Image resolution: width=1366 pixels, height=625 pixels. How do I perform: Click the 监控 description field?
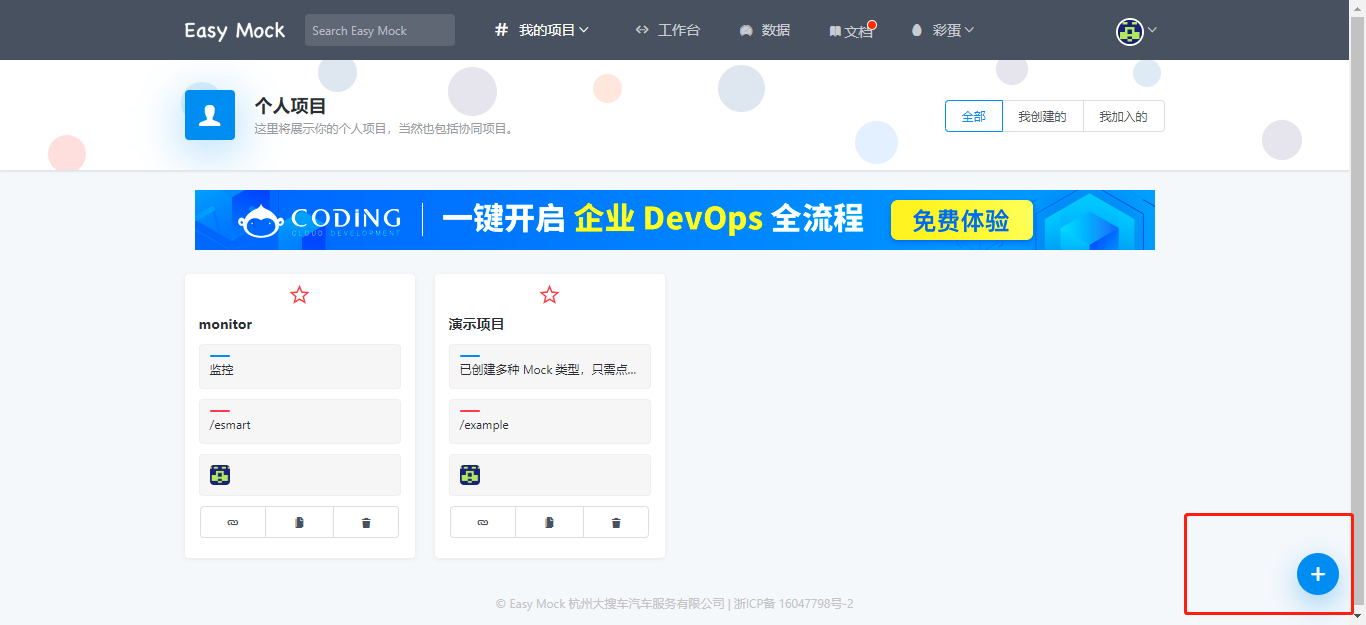click(x=300, y=366)
